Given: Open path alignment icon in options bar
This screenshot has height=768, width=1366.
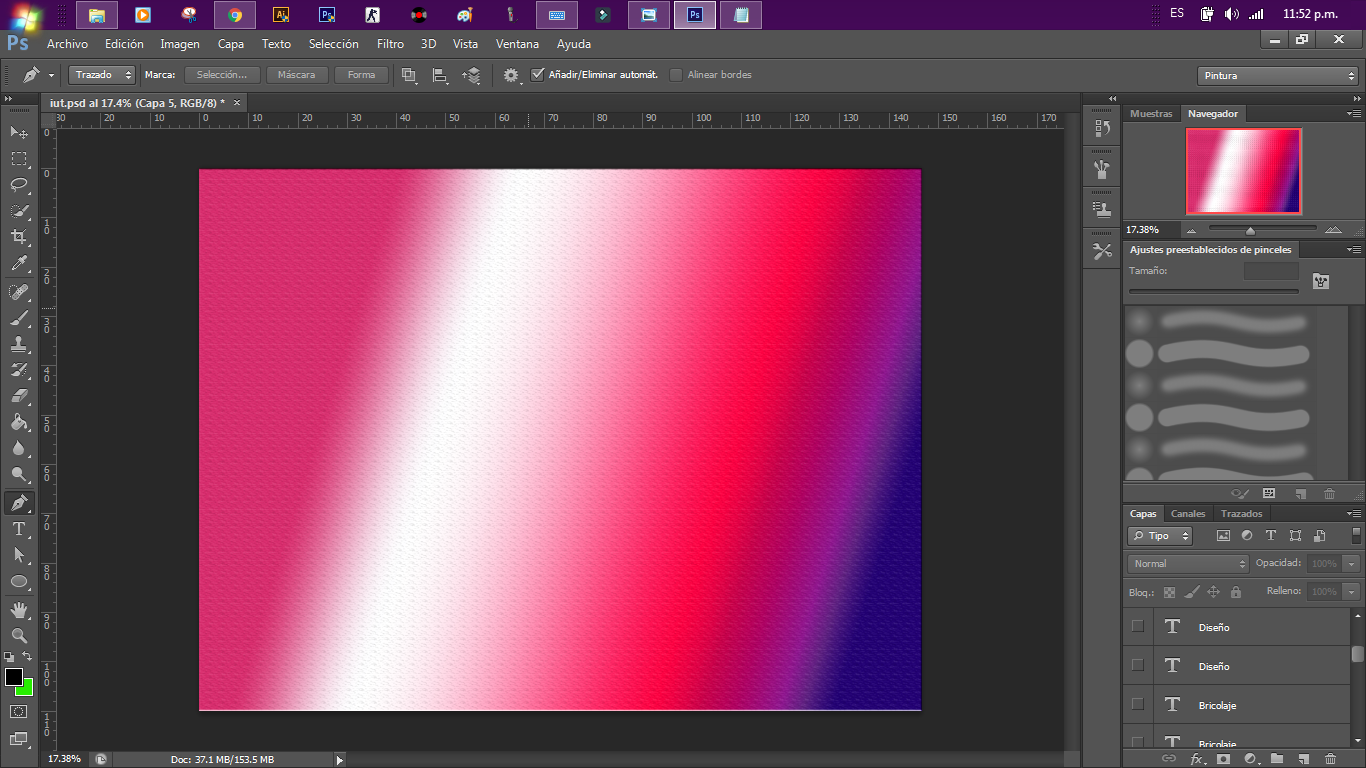Looking at the screenshot, I should (439, 75).
